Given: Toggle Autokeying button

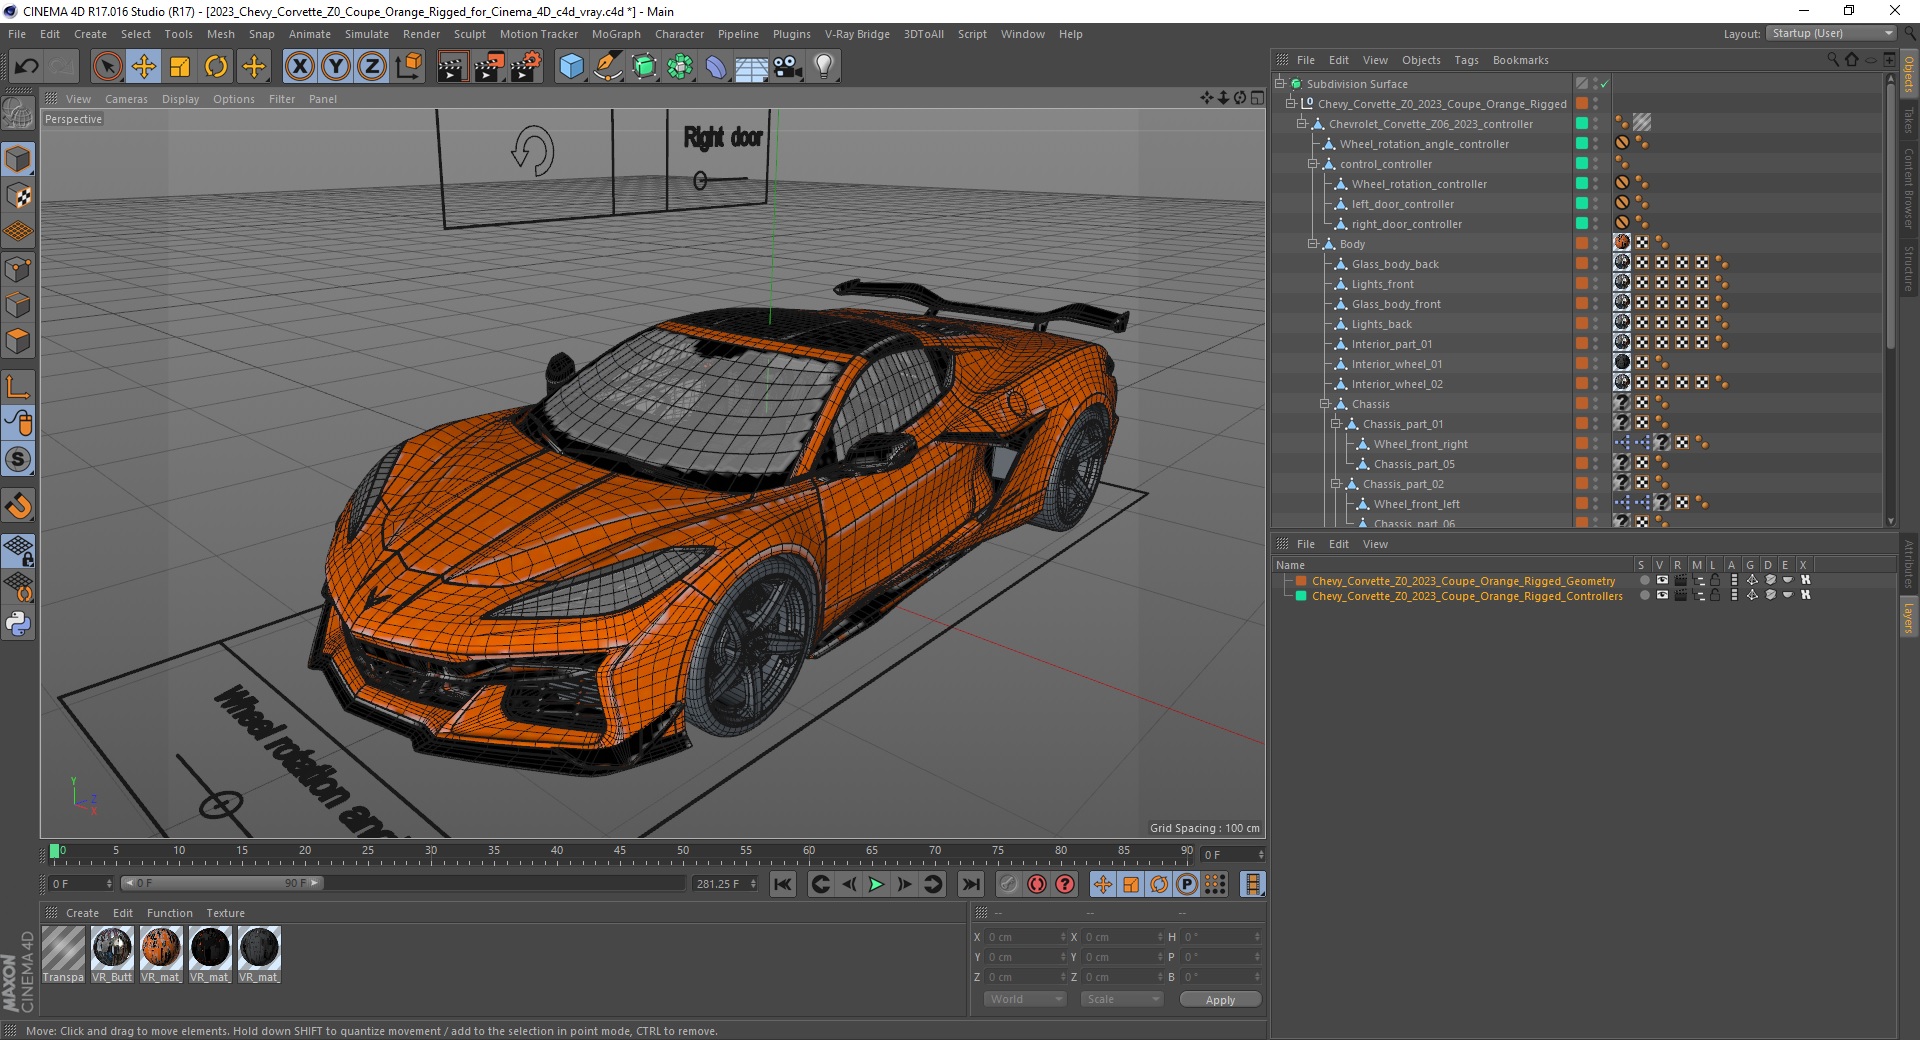Looking at the screenshot, I should (1036, 884).
